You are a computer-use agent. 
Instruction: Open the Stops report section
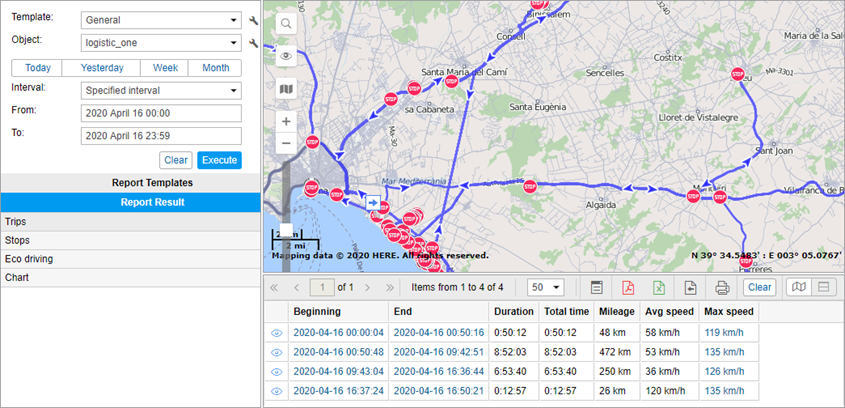point(130,239)
